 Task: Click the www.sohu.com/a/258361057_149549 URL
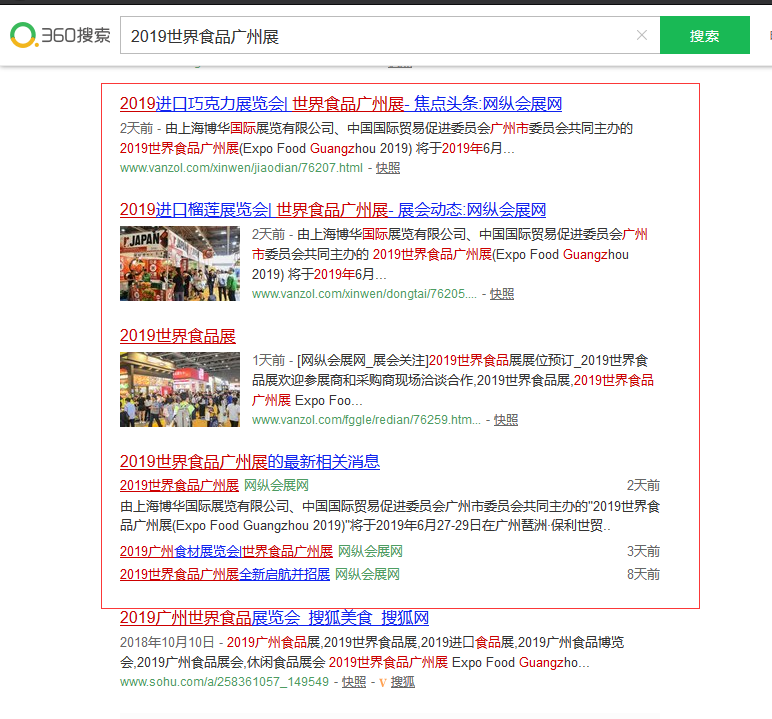coord(225,682)
